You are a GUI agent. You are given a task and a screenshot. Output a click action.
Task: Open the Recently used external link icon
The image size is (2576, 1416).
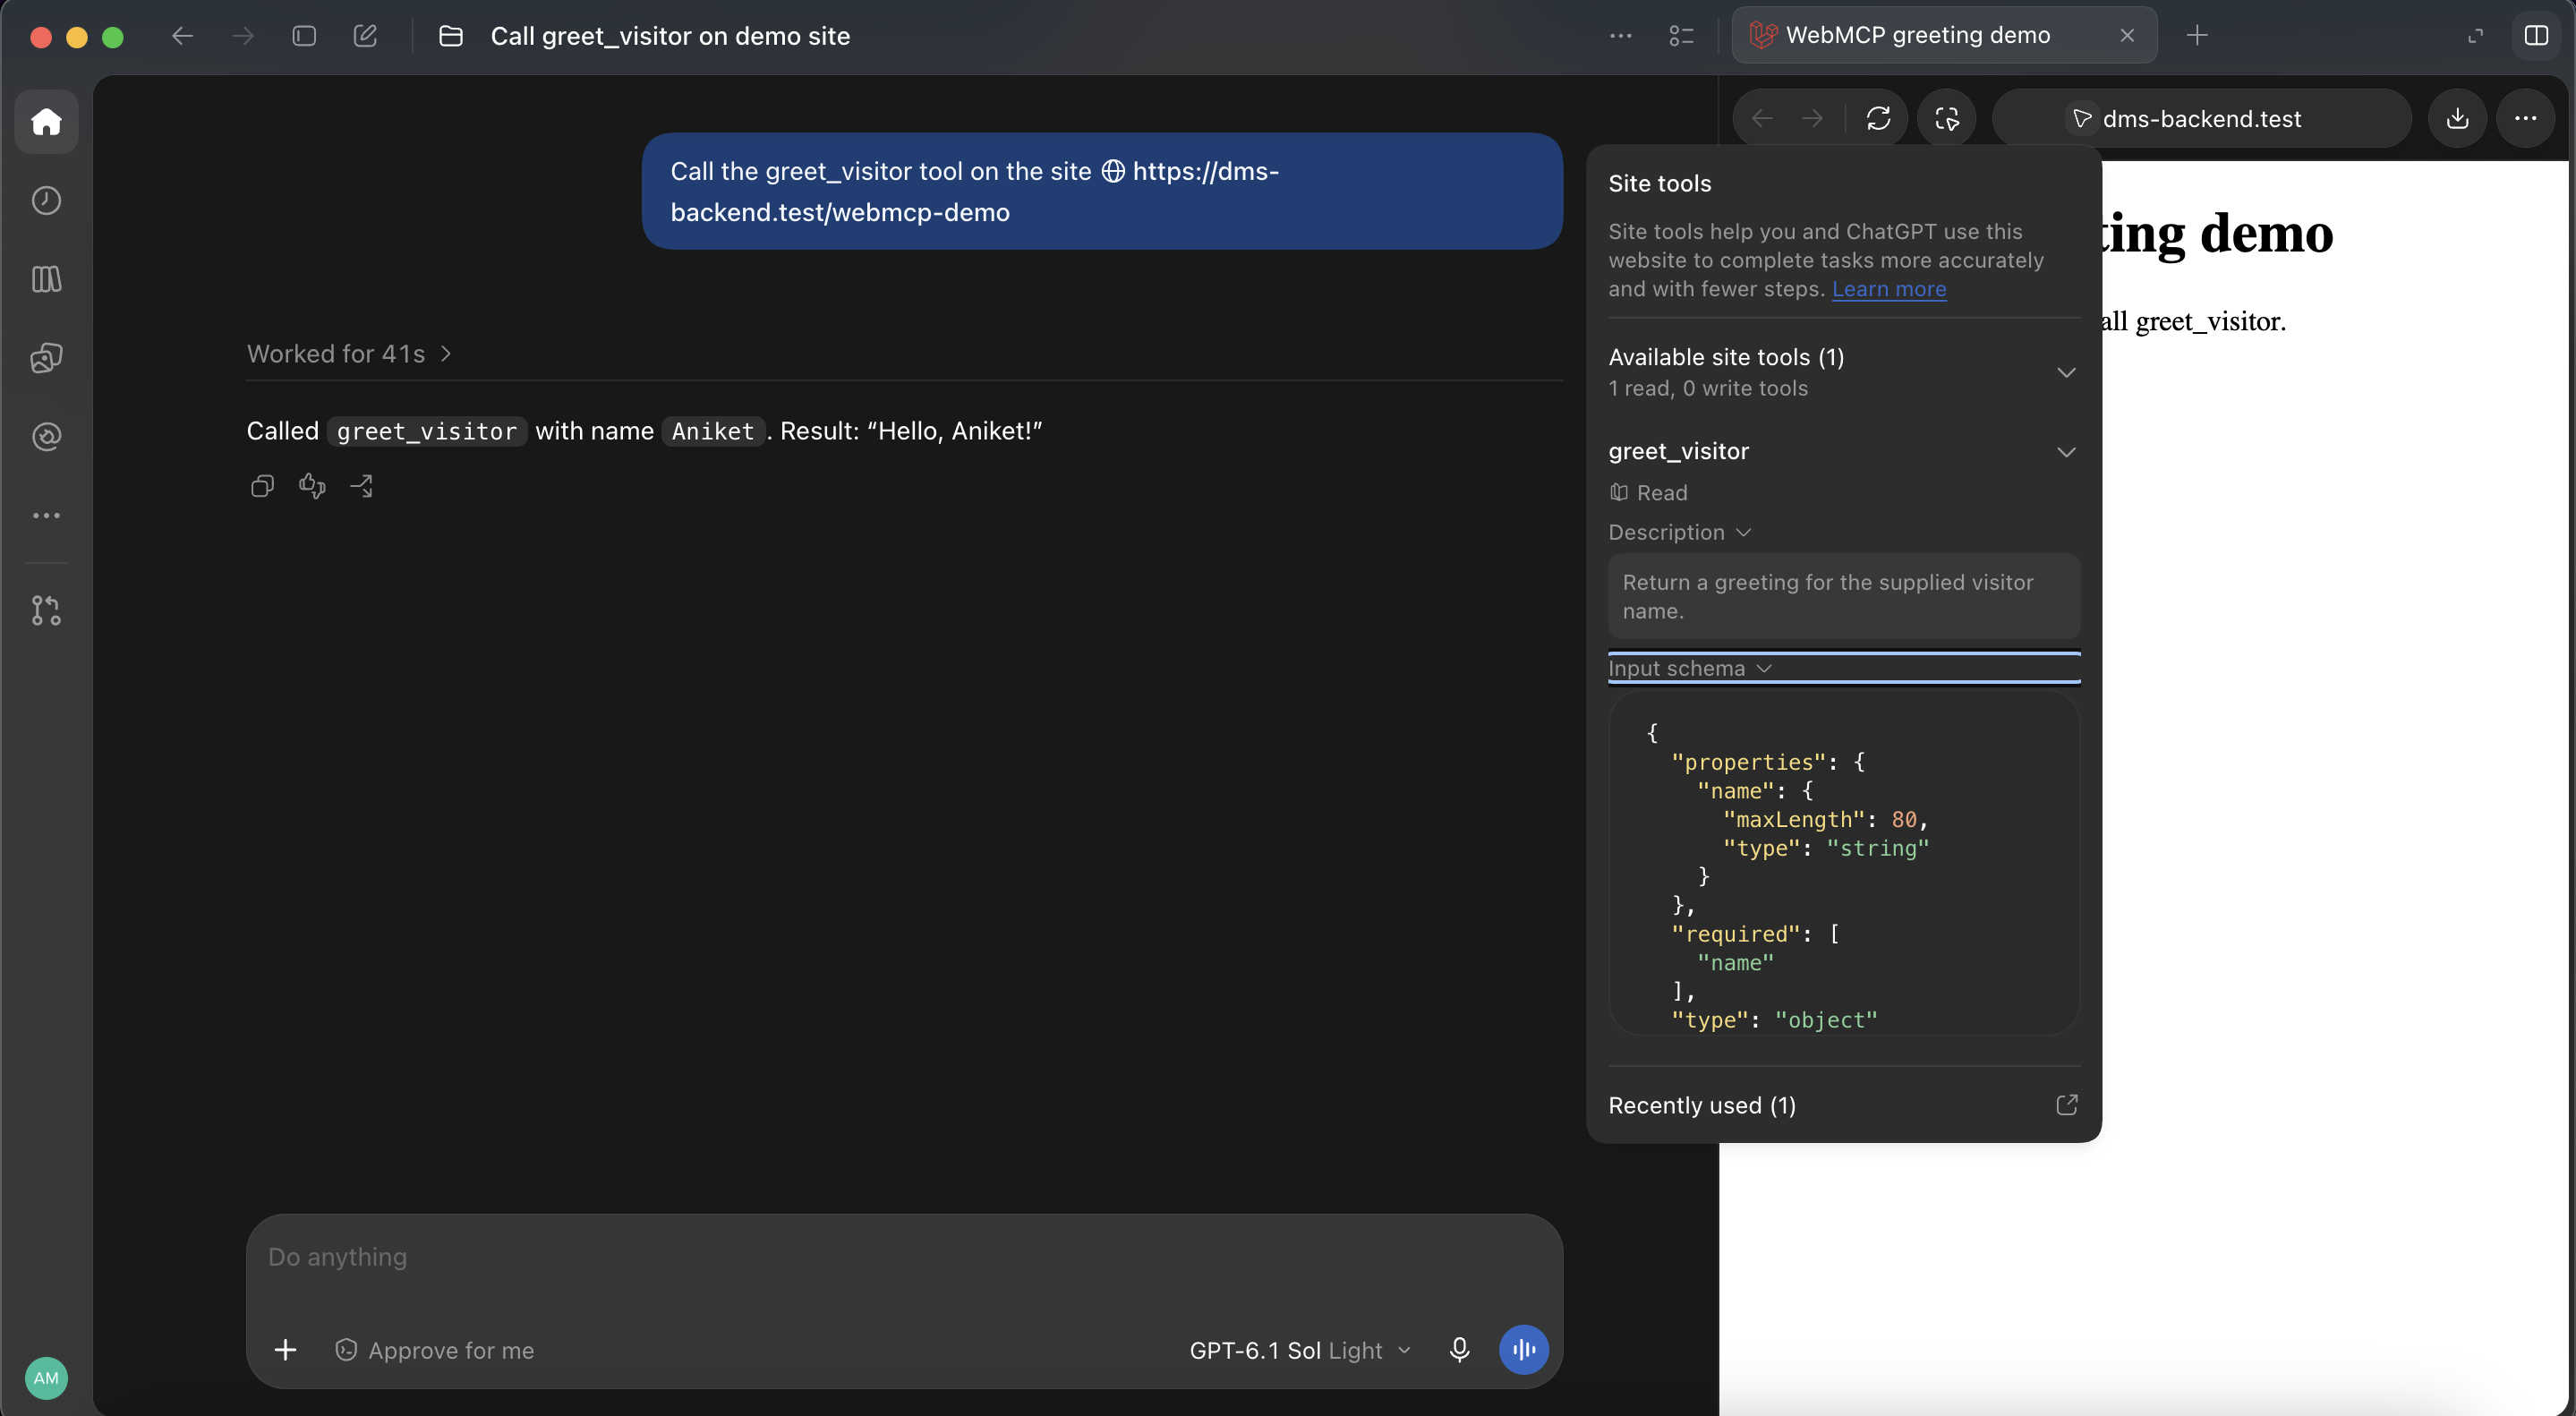(x=2066, y=1105)
